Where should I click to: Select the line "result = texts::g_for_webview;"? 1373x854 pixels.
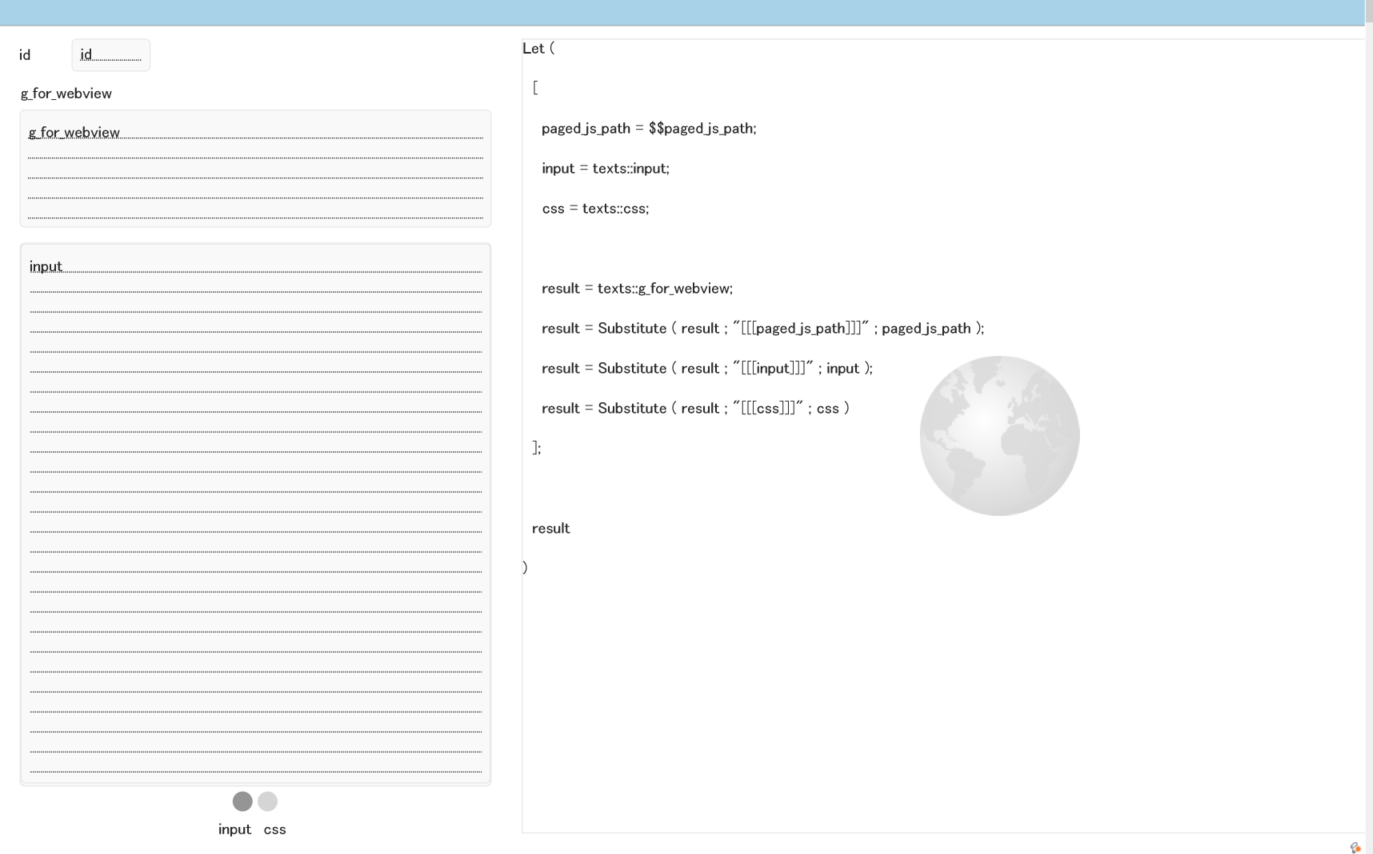(x=636, y=288)
